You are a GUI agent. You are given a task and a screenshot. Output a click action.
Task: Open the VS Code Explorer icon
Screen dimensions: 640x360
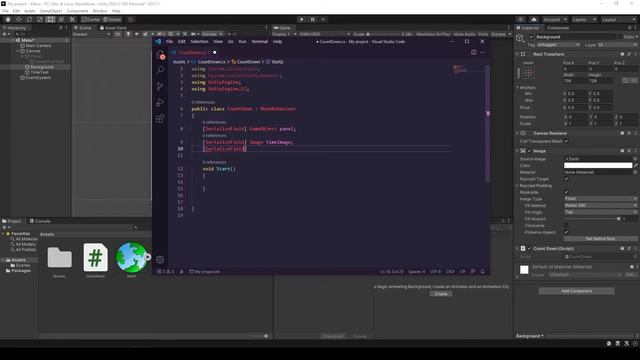point(160,54)
